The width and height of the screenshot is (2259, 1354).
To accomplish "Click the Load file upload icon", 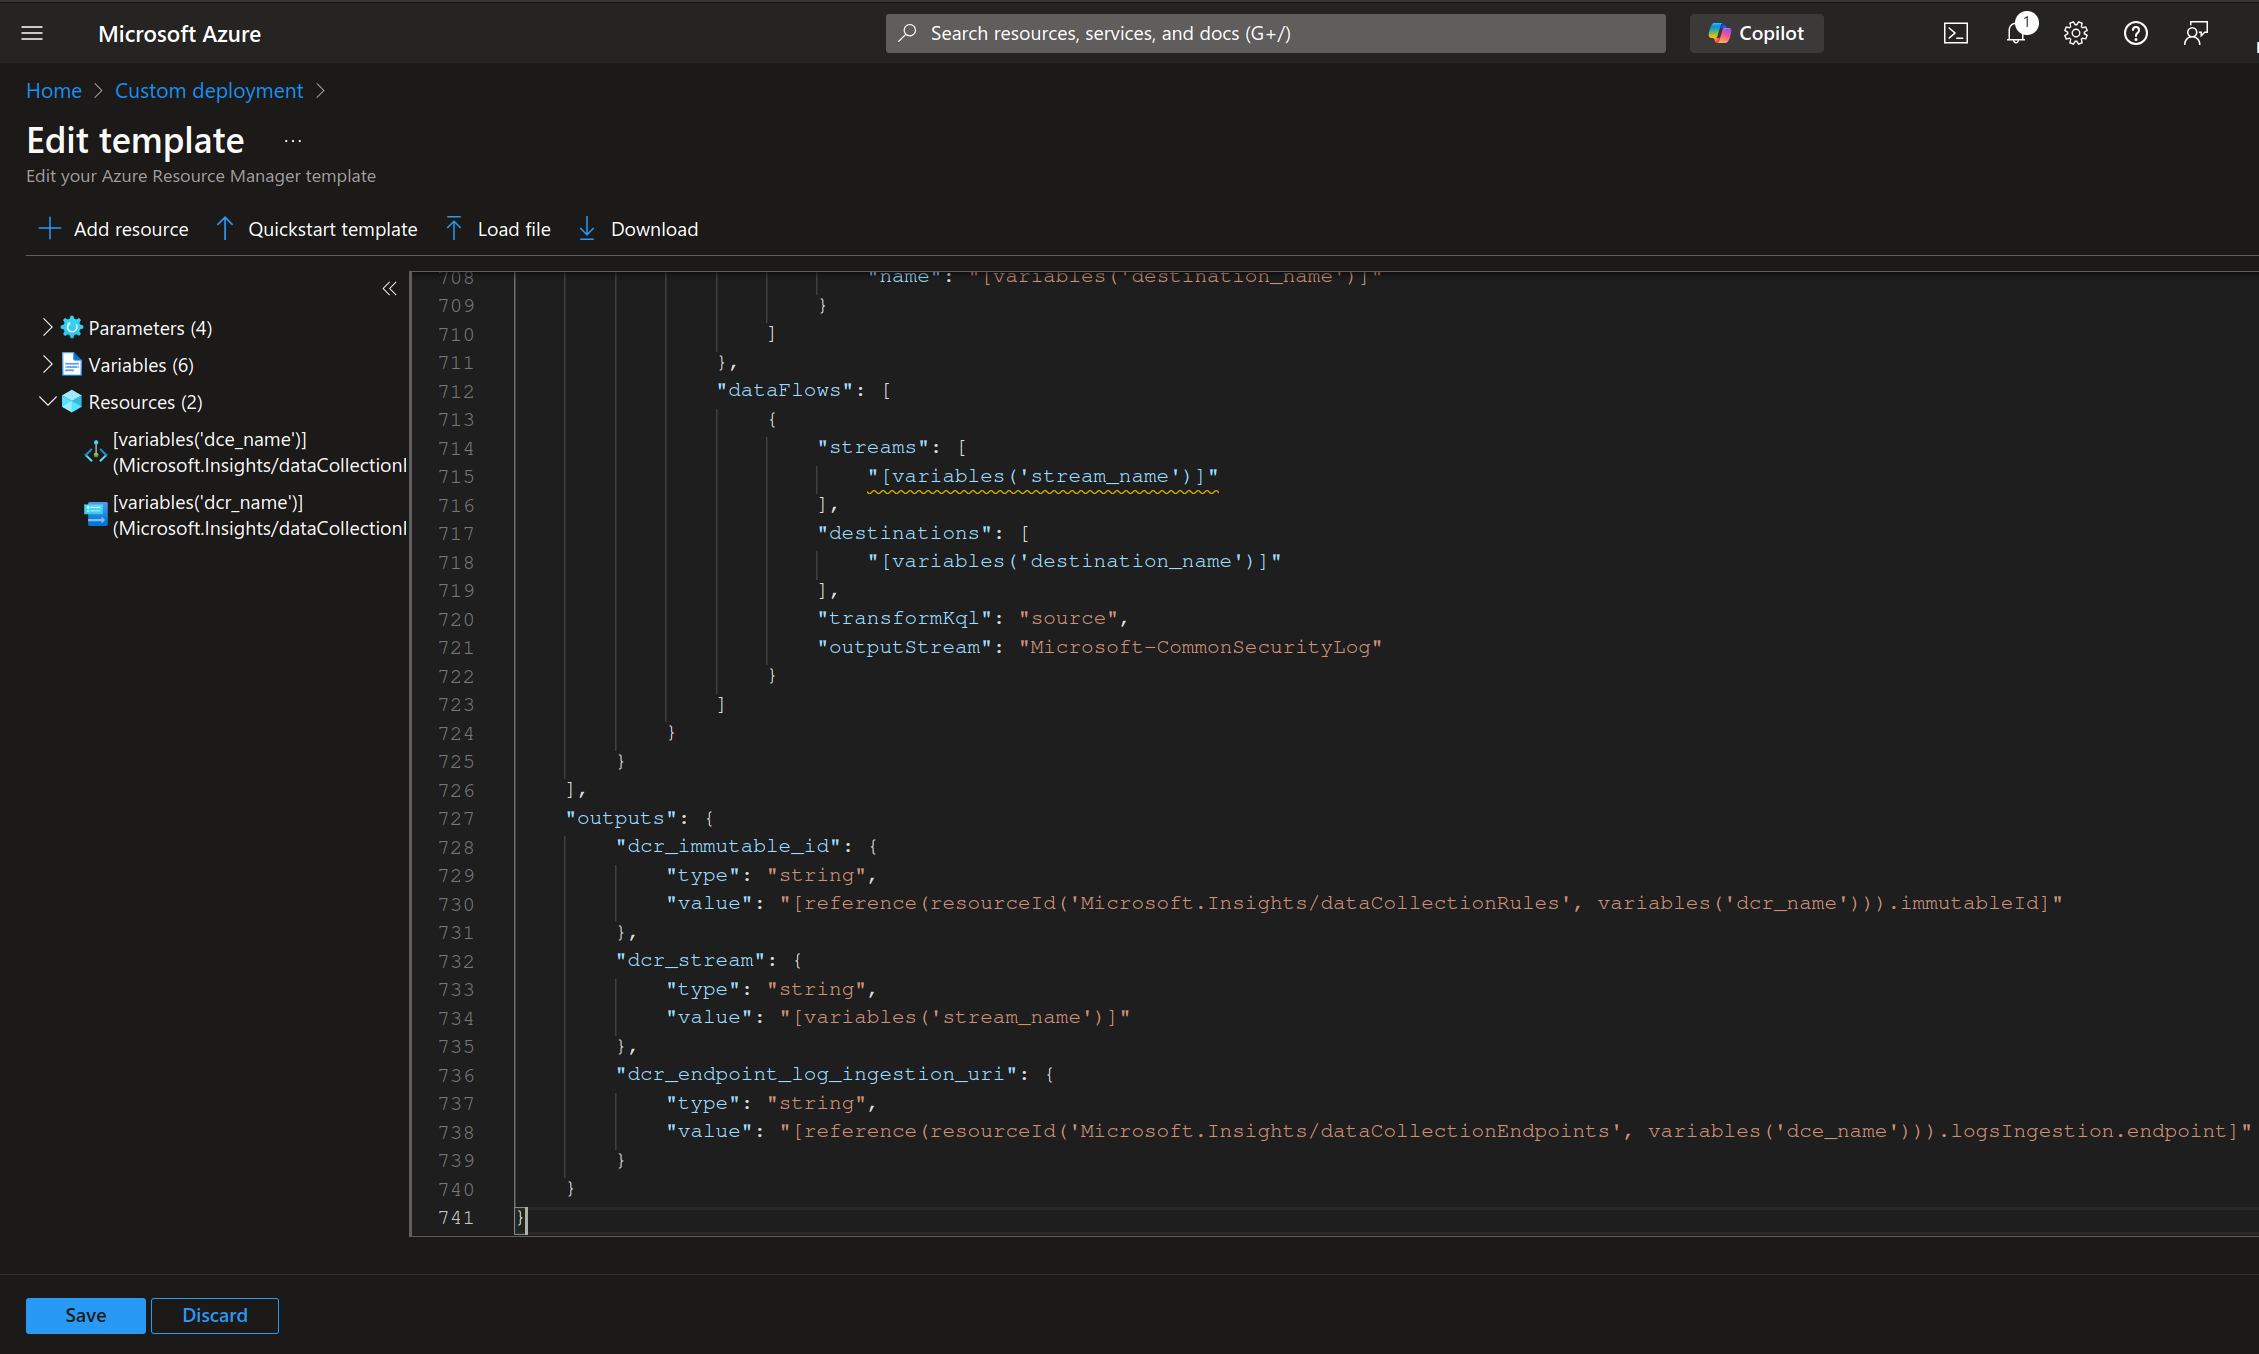I will coord(454,229).
